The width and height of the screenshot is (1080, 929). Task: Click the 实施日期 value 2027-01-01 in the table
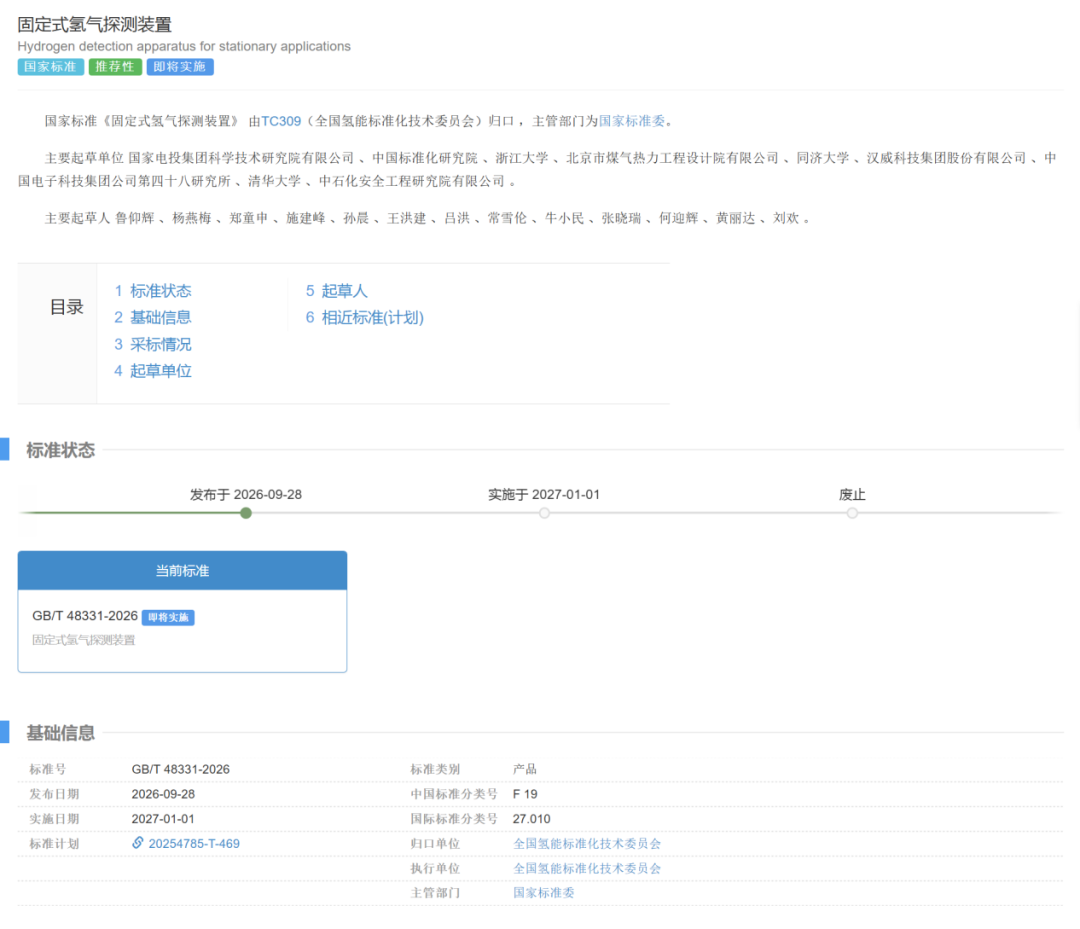pyautogui.click(x=163, y=819)
